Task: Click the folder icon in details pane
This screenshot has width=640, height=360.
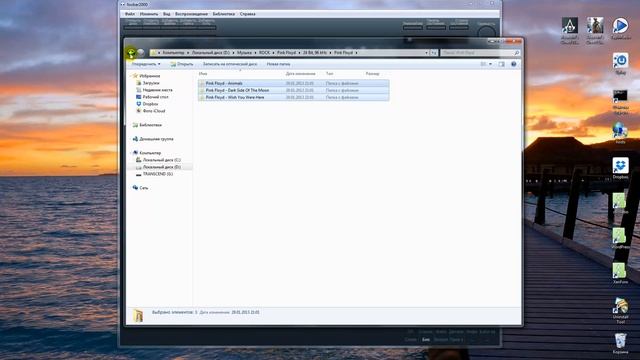Action: [138, 316]
